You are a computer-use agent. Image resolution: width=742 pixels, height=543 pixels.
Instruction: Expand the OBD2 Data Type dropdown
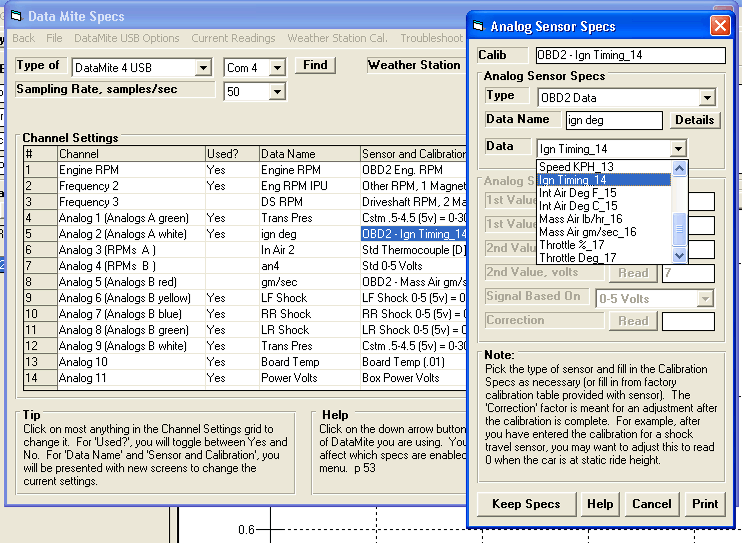tap(707, 98)
